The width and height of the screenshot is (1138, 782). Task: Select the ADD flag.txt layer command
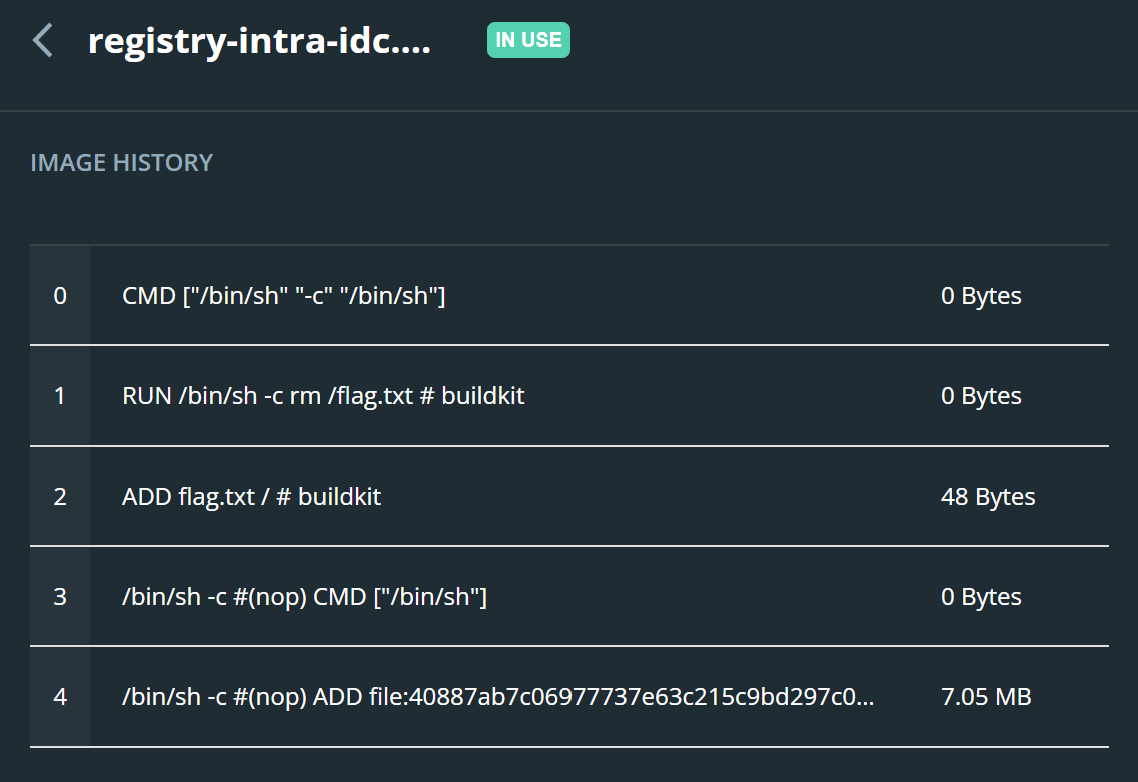point(251,497)
